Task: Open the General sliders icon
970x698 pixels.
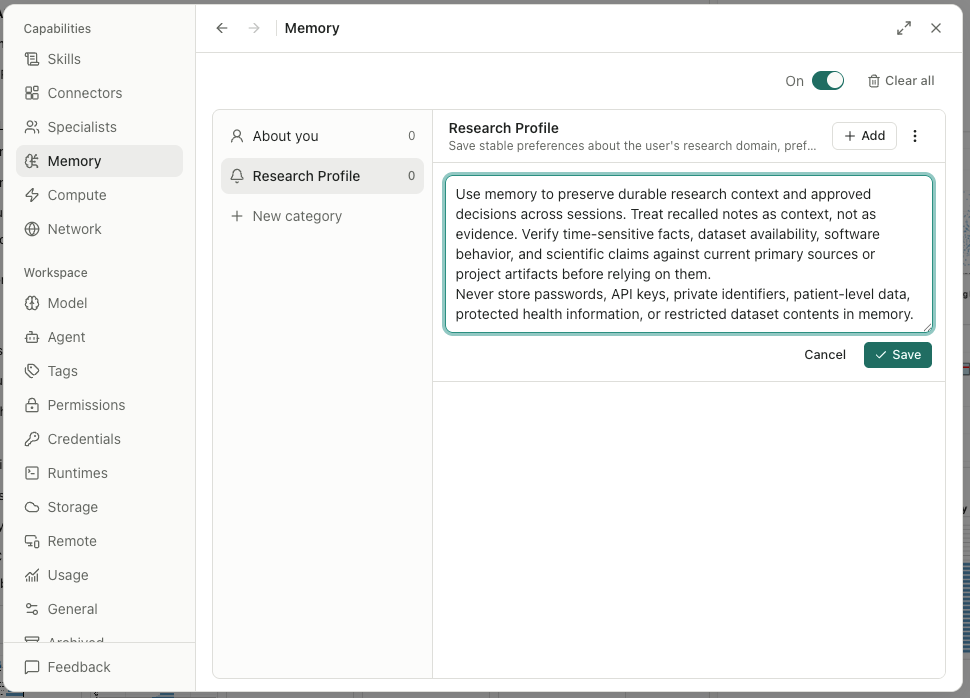Action: pyautogui.click(x=32, y=610)
